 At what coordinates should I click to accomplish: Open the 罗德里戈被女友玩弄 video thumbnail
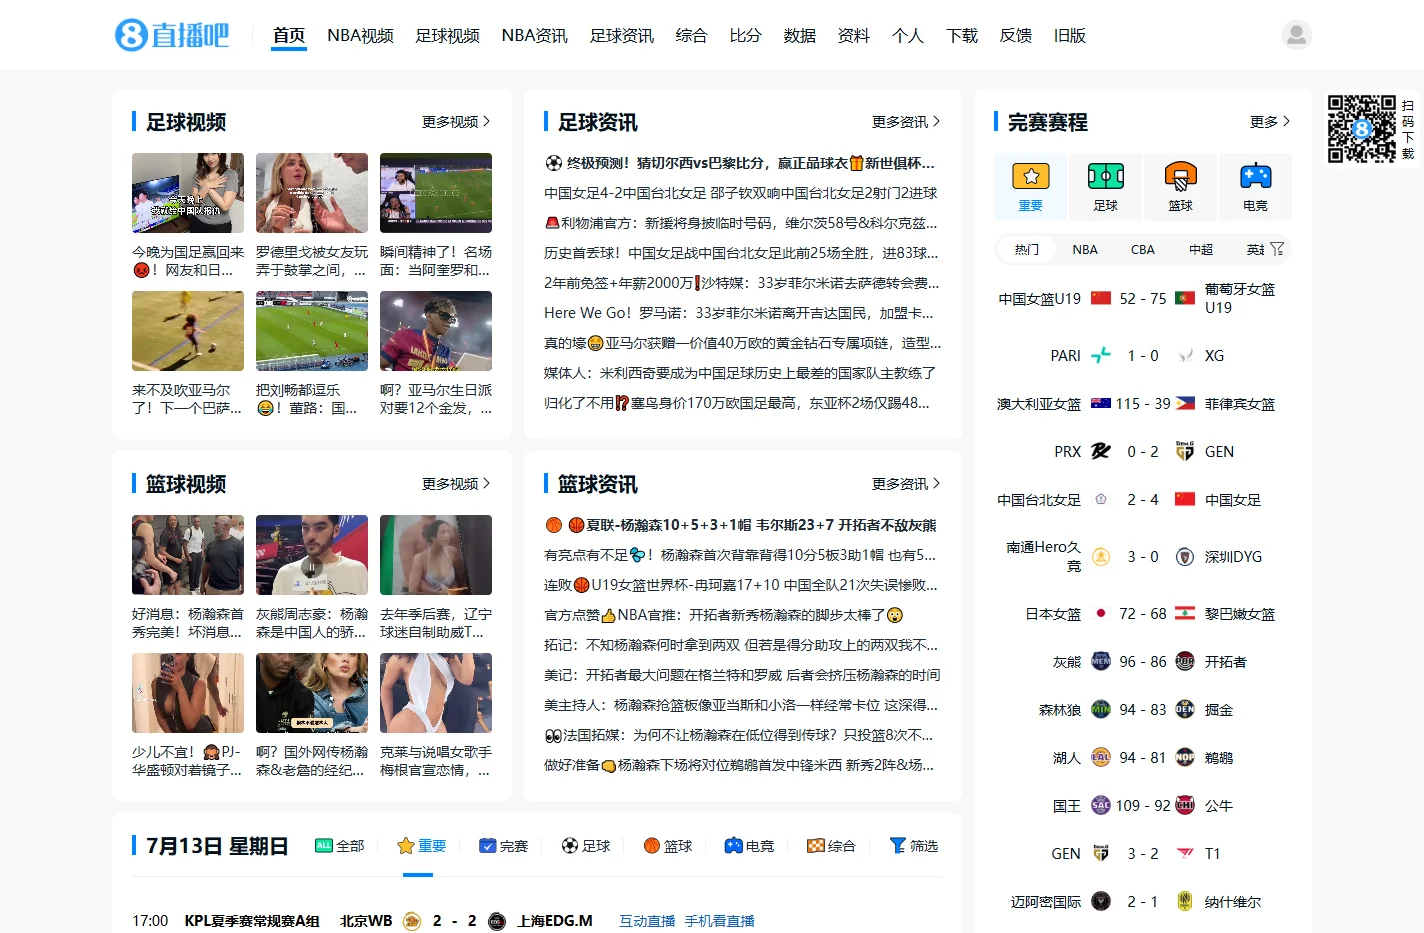coord(312,193)
